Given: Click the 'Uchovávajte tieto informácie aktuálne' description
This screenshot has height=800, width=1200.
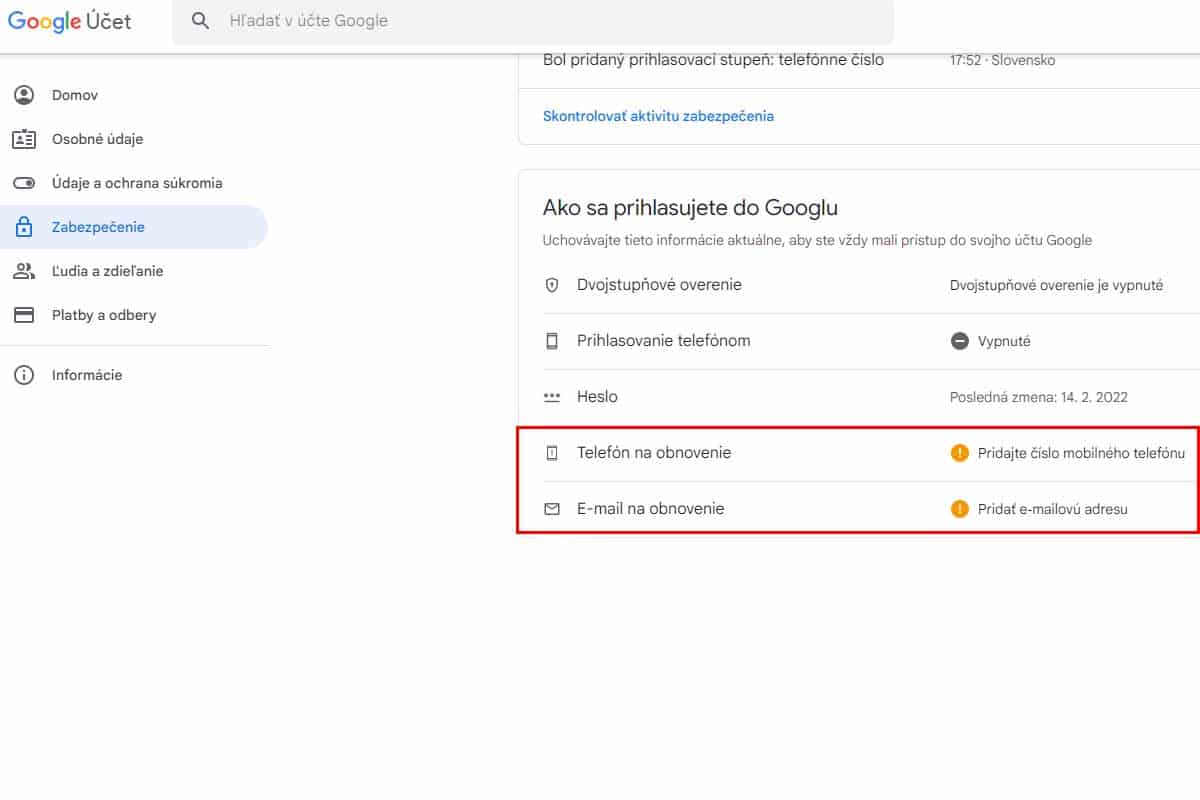Looking at the screenshot, I should pos(817,240).
